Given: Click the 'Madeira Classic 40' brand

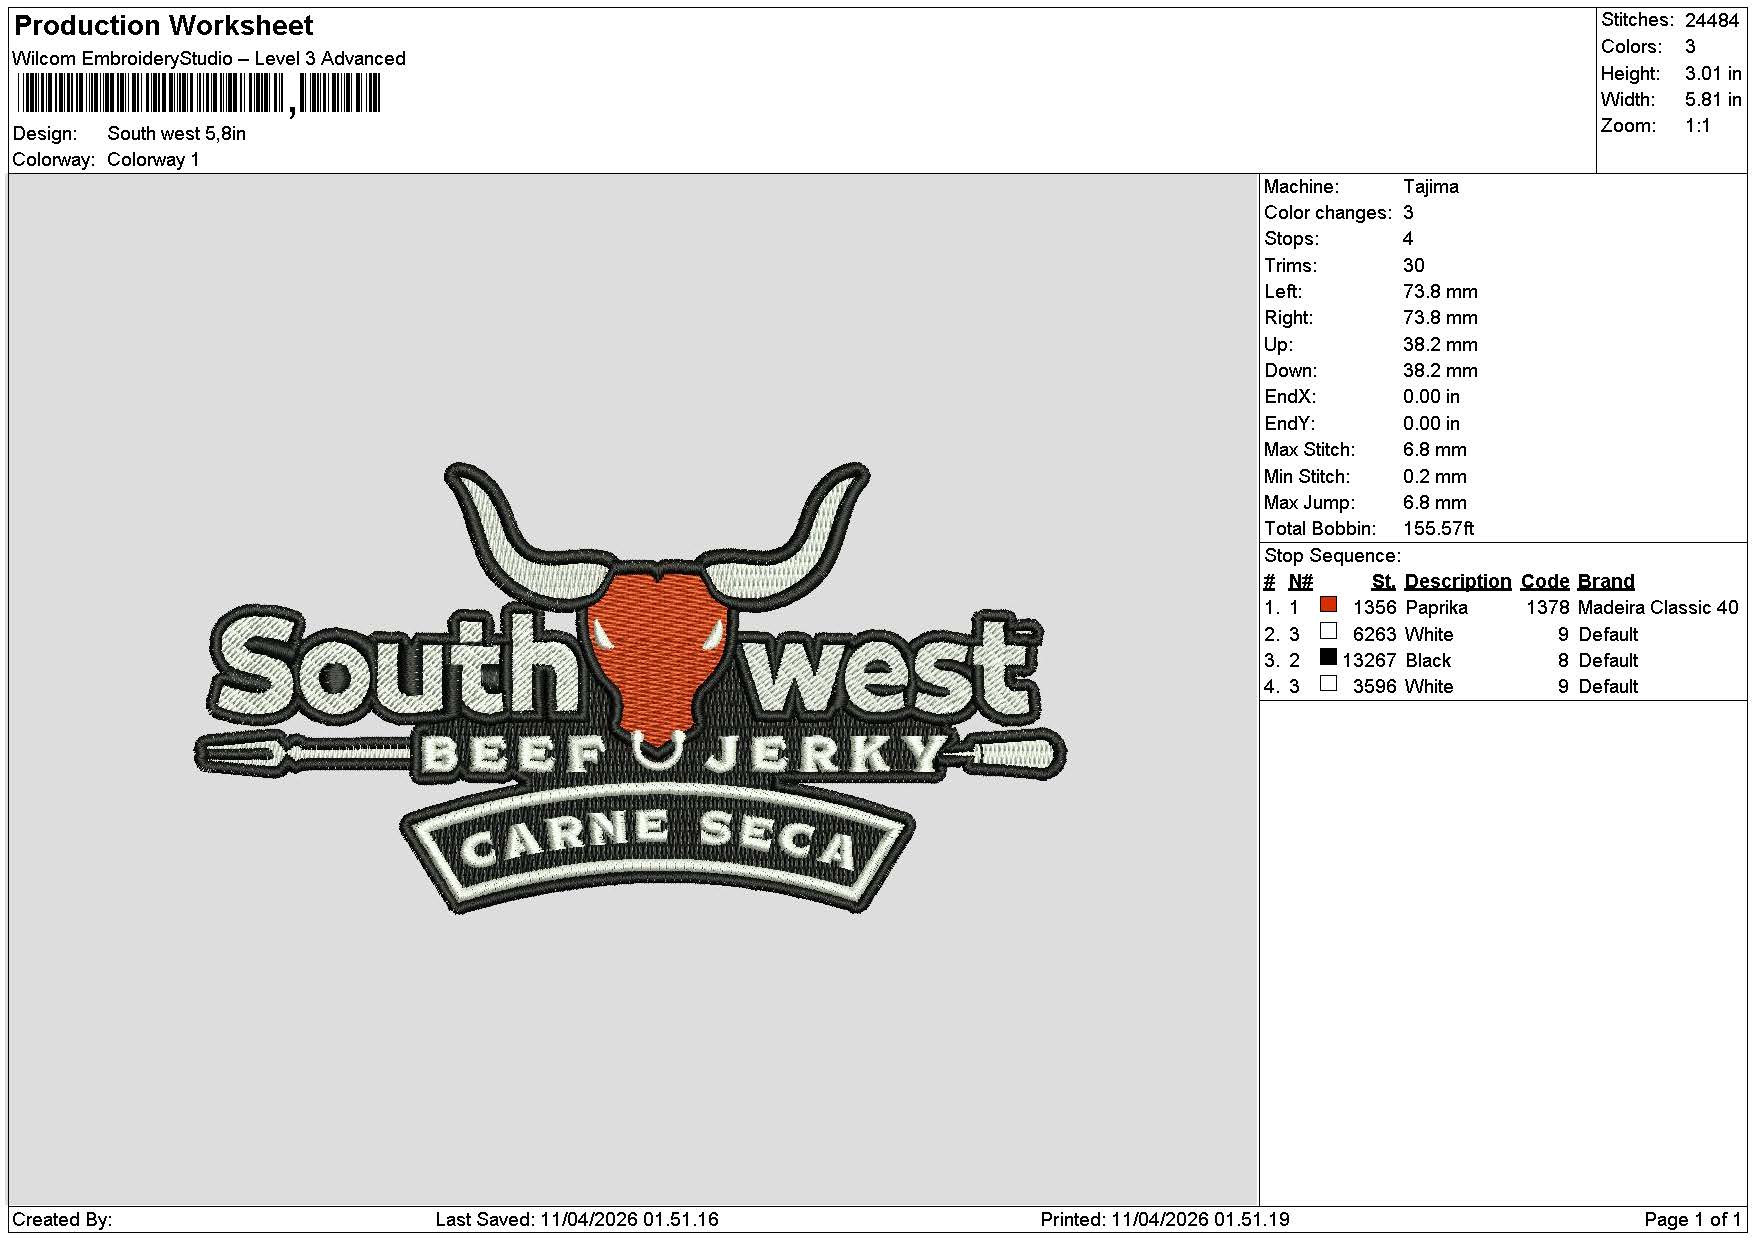Looking at the screenshot, I should pyautogui.click(x=1658, y=608).
